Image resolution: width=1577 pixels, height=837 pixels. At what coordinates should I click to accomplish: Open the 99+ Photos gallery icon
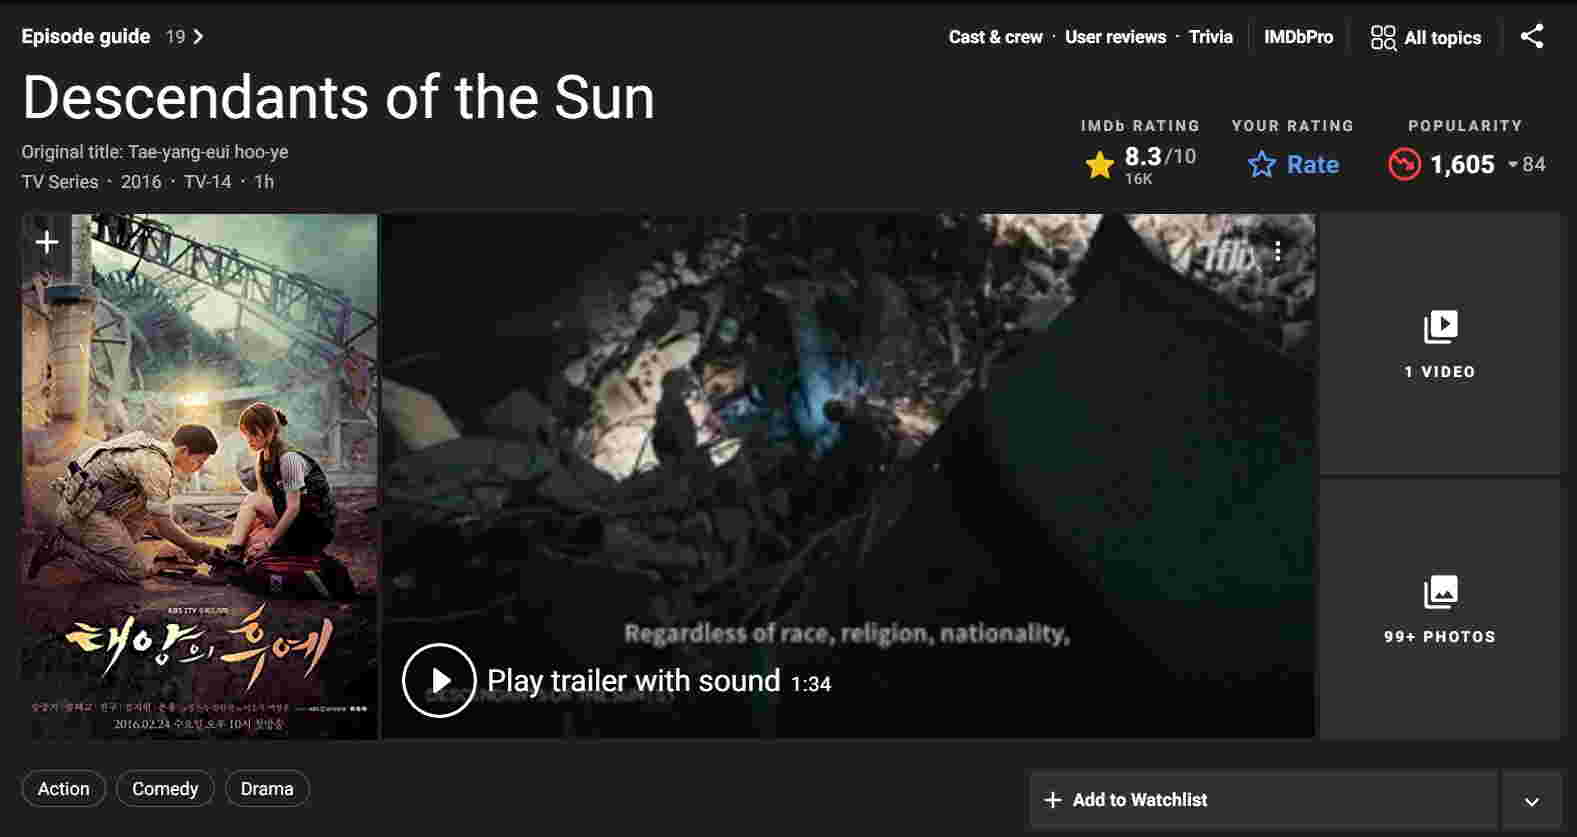1440,592
